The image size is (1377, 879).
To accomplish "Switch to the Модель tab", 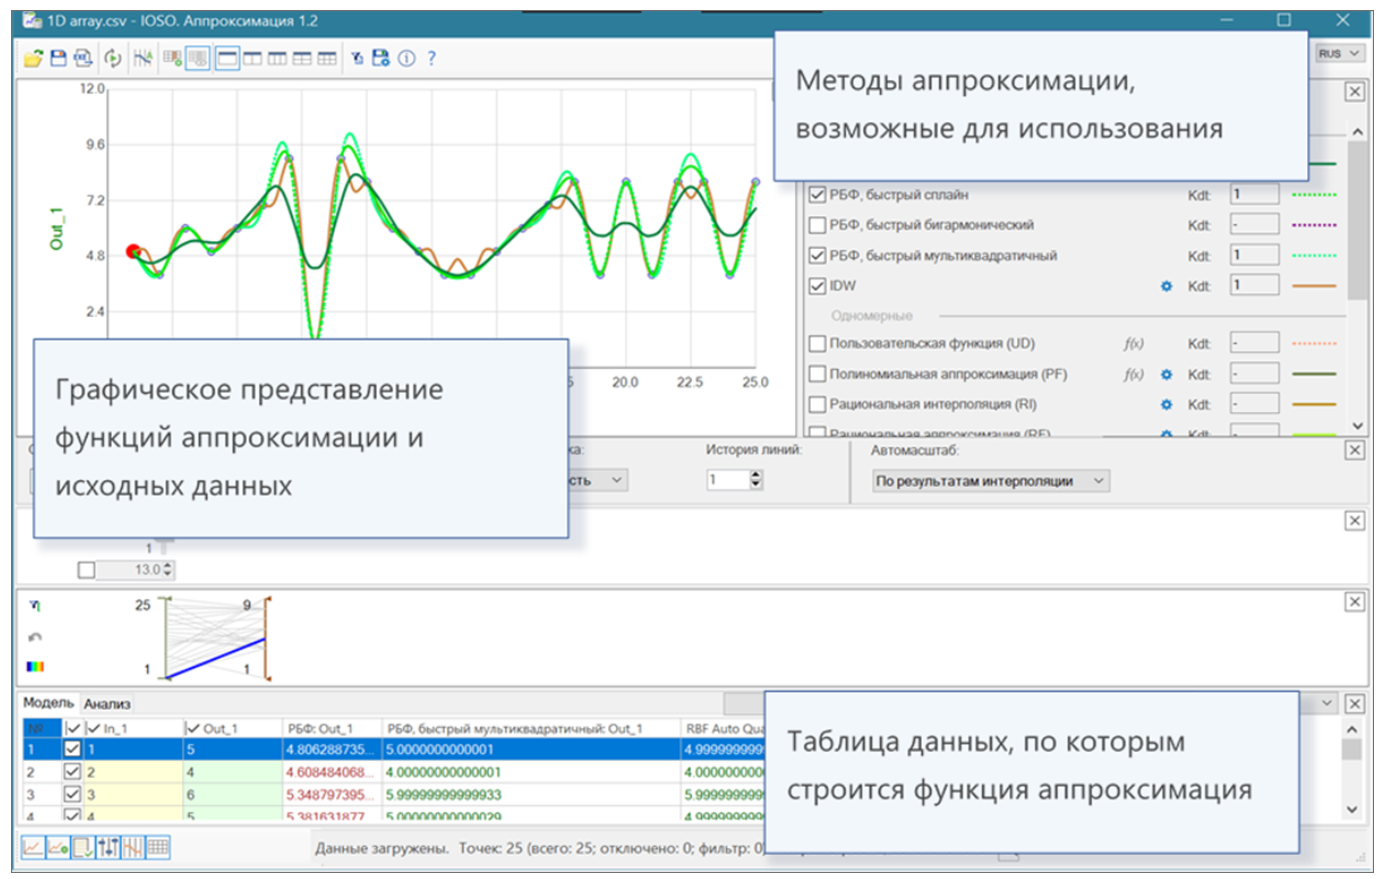I will coord(48,703).
